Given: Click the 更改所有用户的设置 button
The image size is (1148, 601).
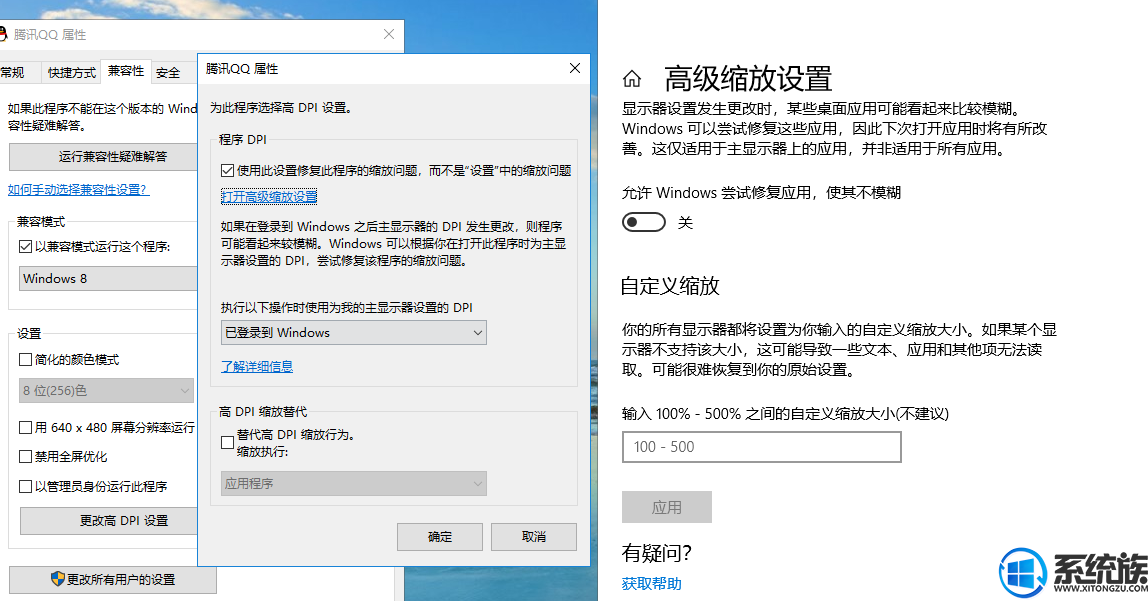Looking at the screenshot, I should click(113, 579).
